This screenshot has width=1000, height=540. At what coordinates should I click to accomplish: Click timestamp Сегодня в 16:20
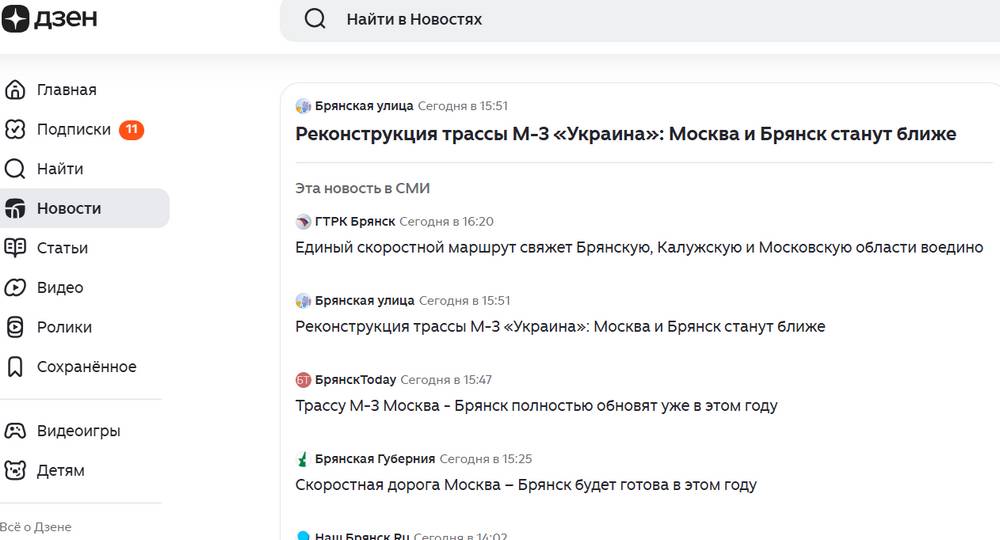coord(446,222)
